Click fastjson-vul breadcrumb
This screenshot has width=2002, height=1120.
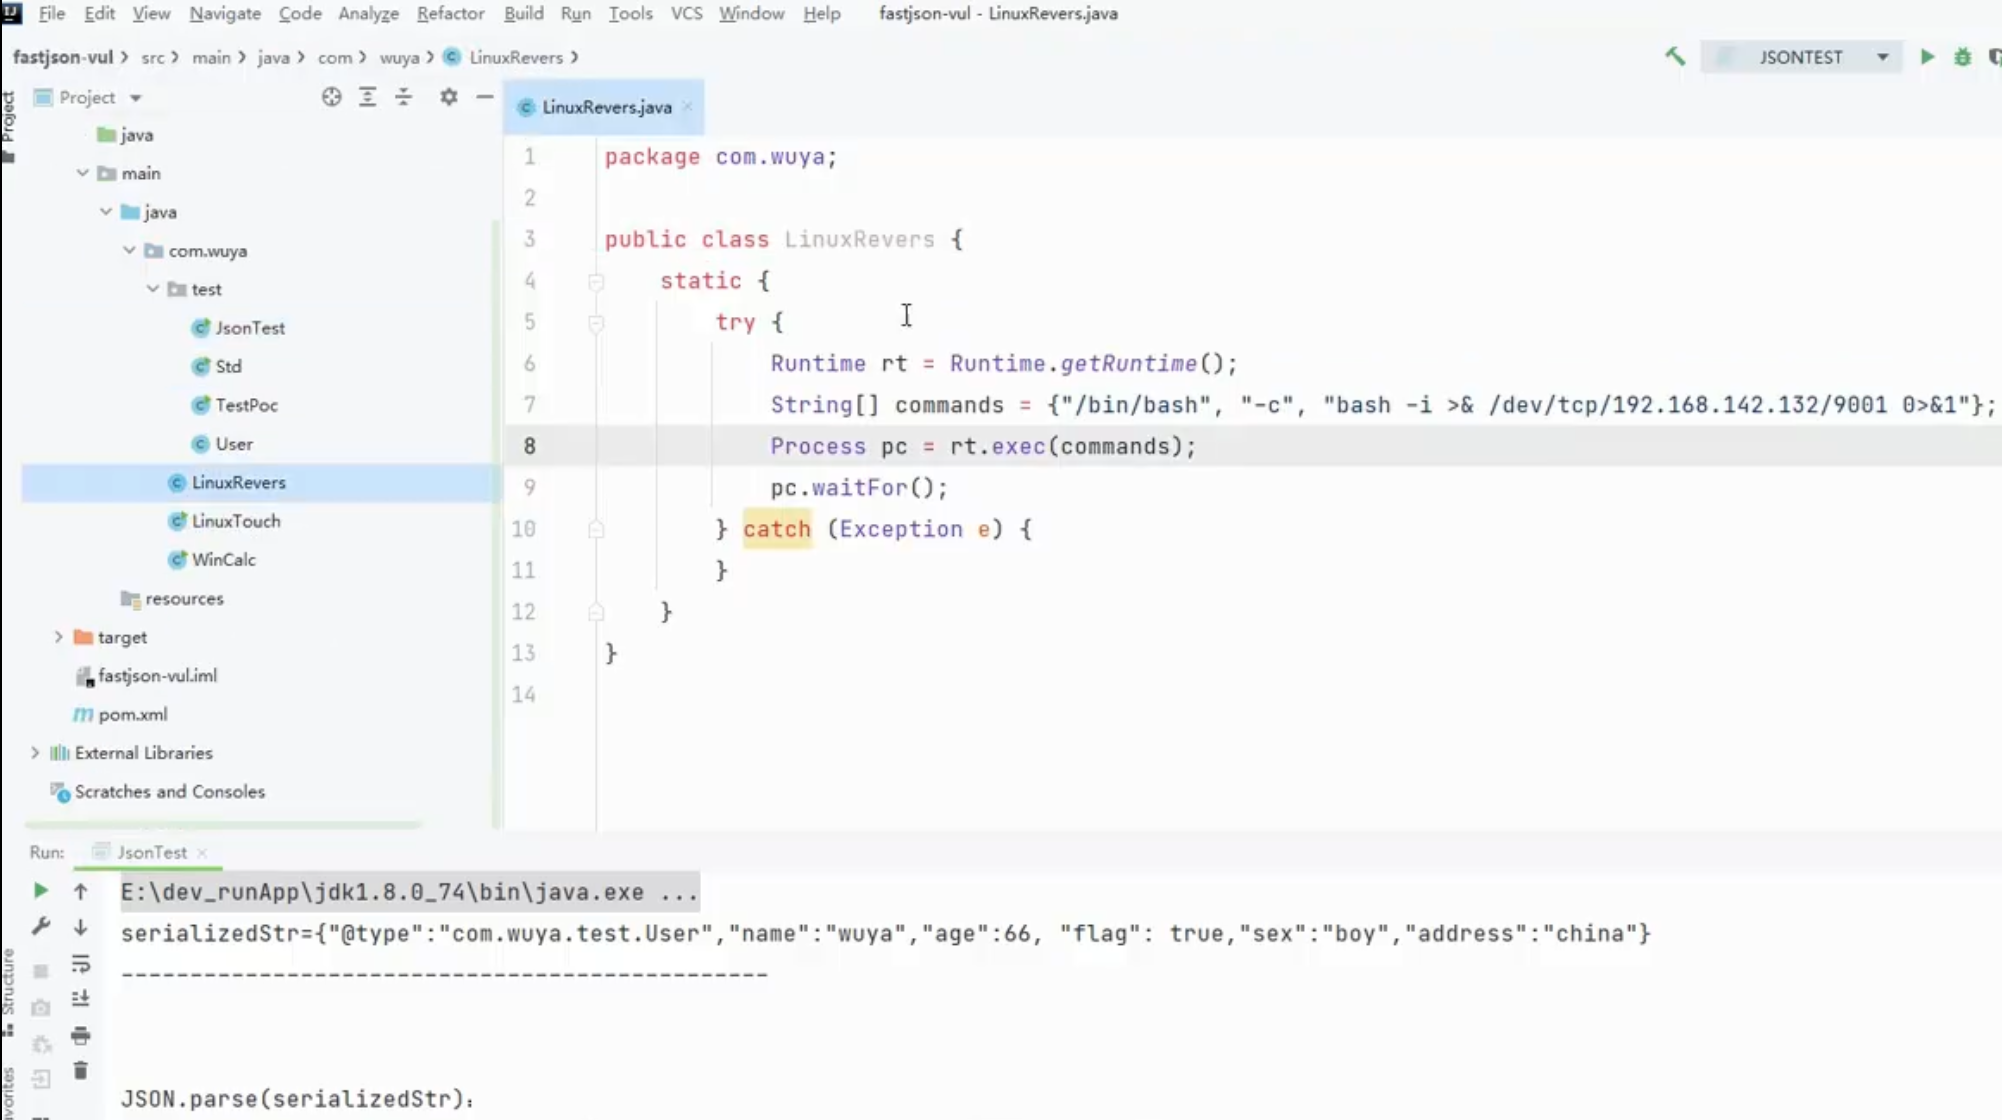[x=62, y=57]
